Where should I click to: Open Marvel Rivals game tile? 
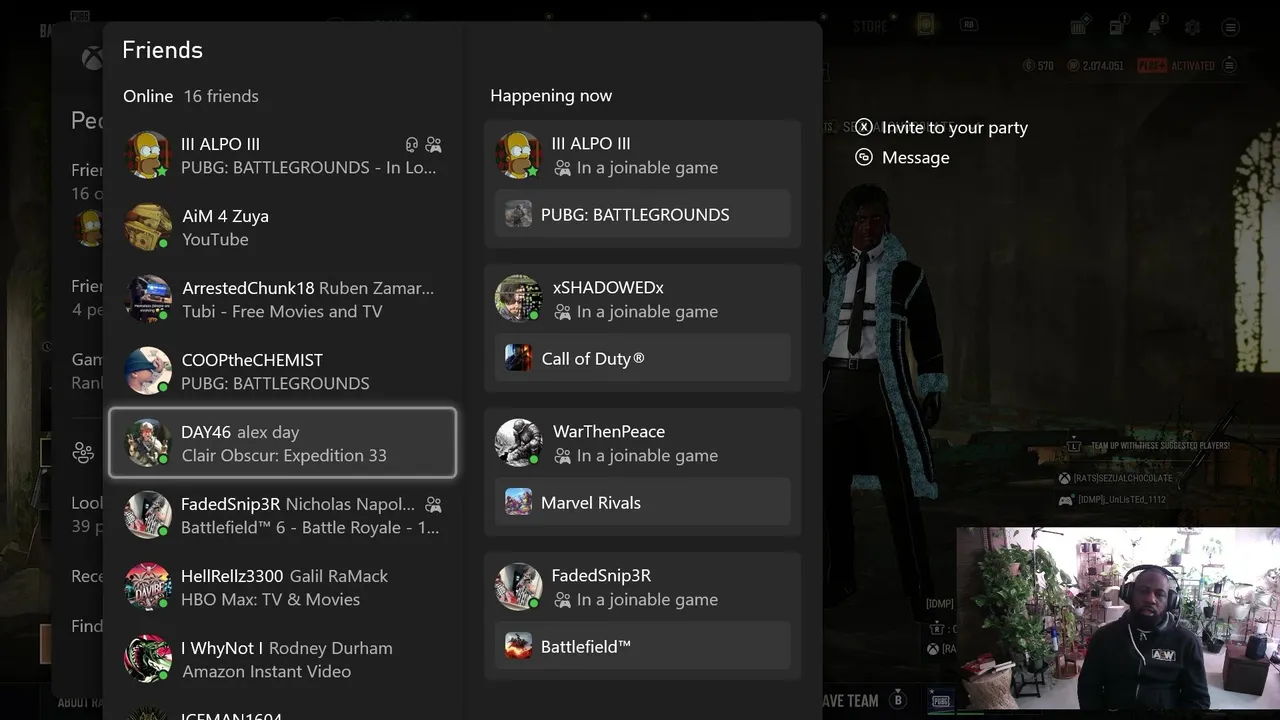coord(642,502)
